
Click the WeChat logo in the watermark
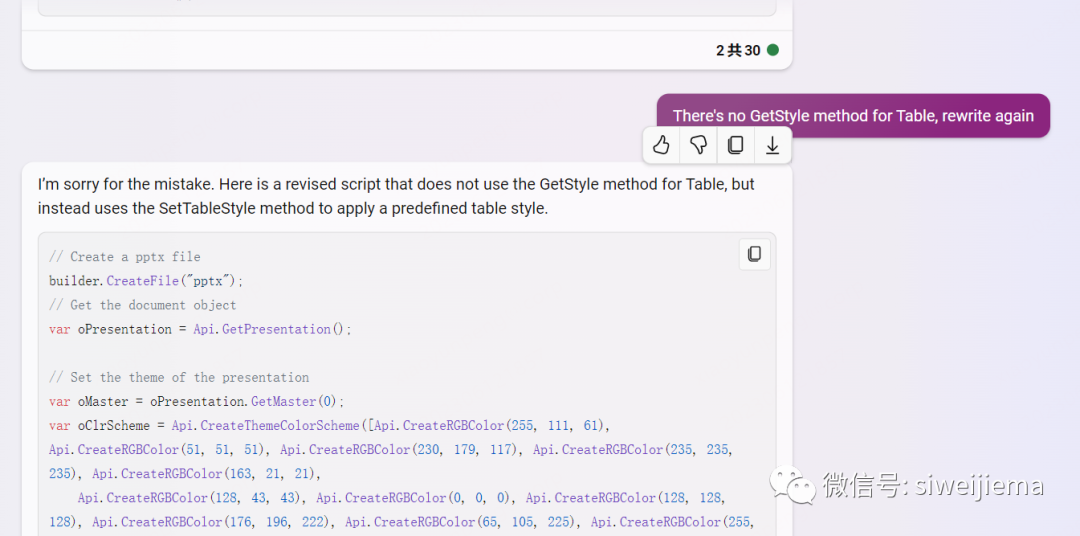coord(792,486)
